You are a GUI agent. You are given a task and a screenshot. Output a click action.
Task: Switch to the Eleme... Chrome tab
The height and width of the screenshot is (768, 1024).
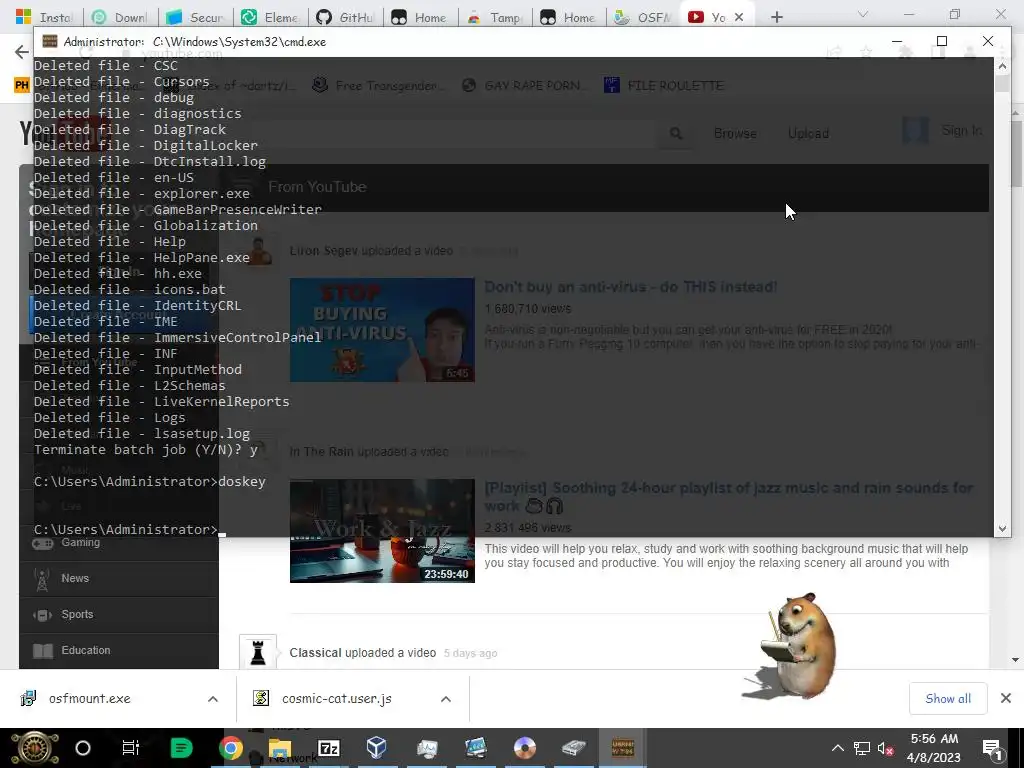270,17
